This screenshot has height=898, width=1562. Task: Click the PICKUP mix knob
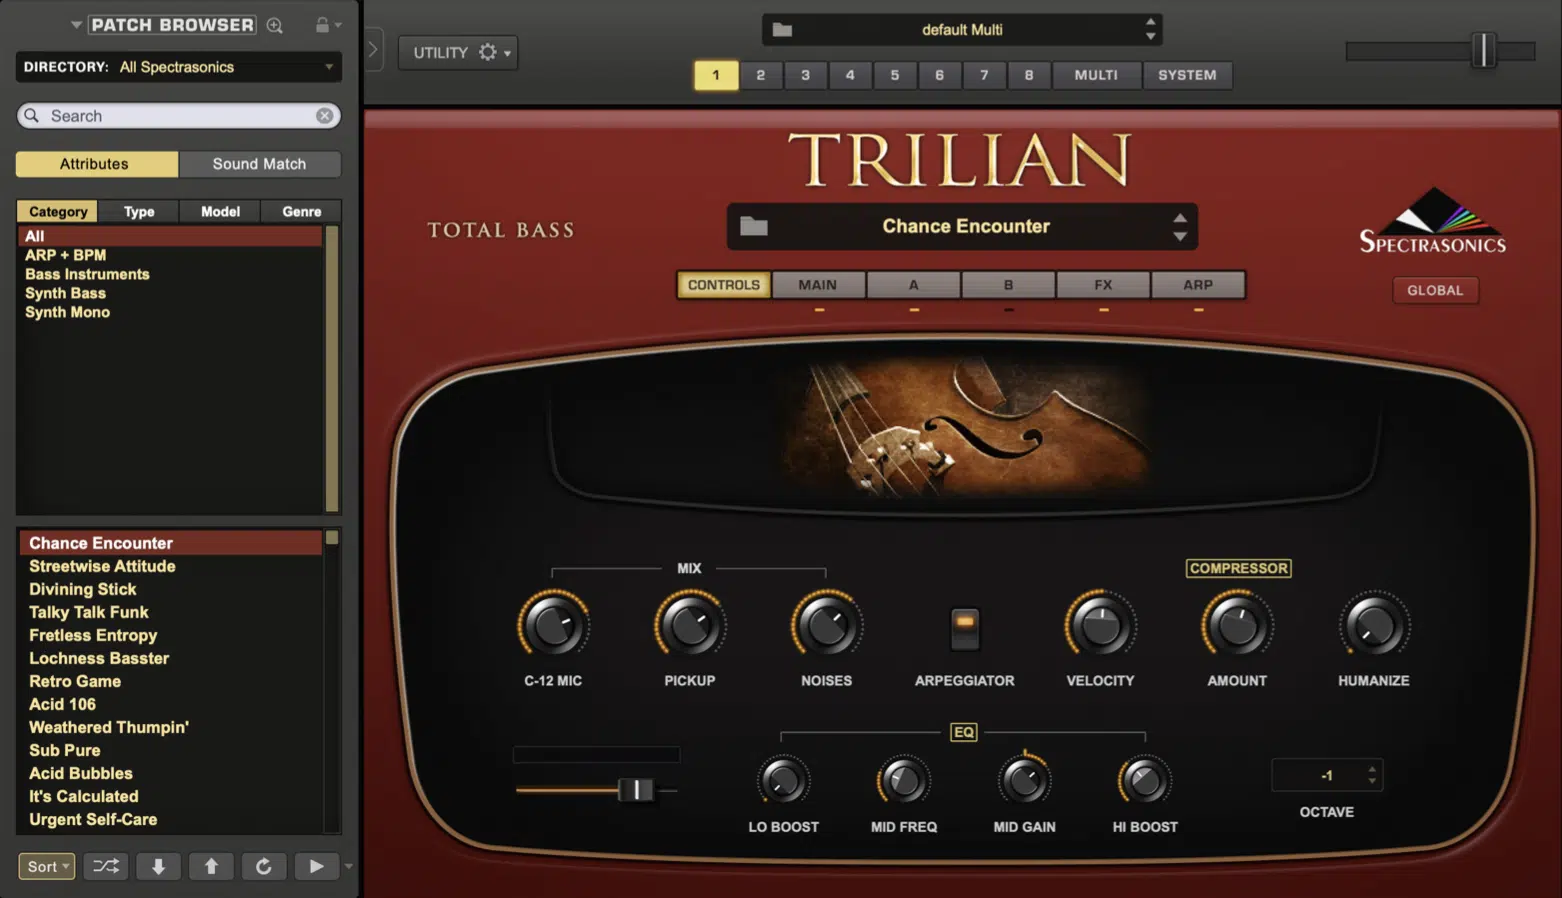point(690,626)
